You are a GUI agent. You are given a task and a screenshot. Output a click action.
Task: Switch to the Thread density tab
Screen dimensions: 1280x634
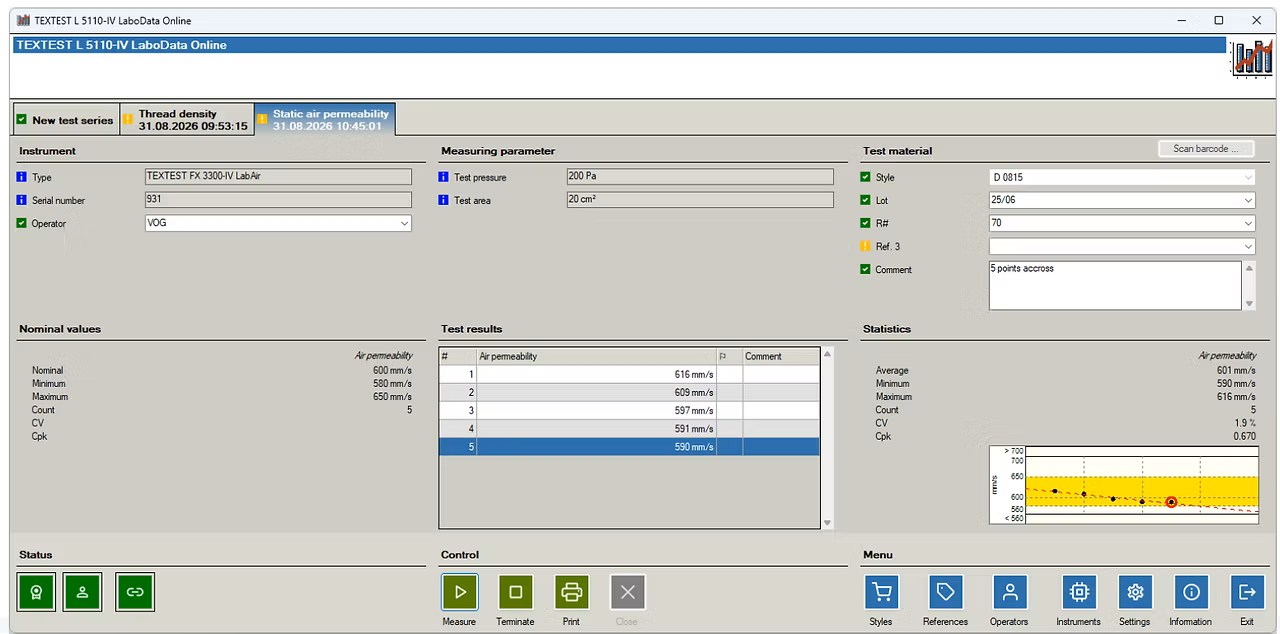coord(187,120)
